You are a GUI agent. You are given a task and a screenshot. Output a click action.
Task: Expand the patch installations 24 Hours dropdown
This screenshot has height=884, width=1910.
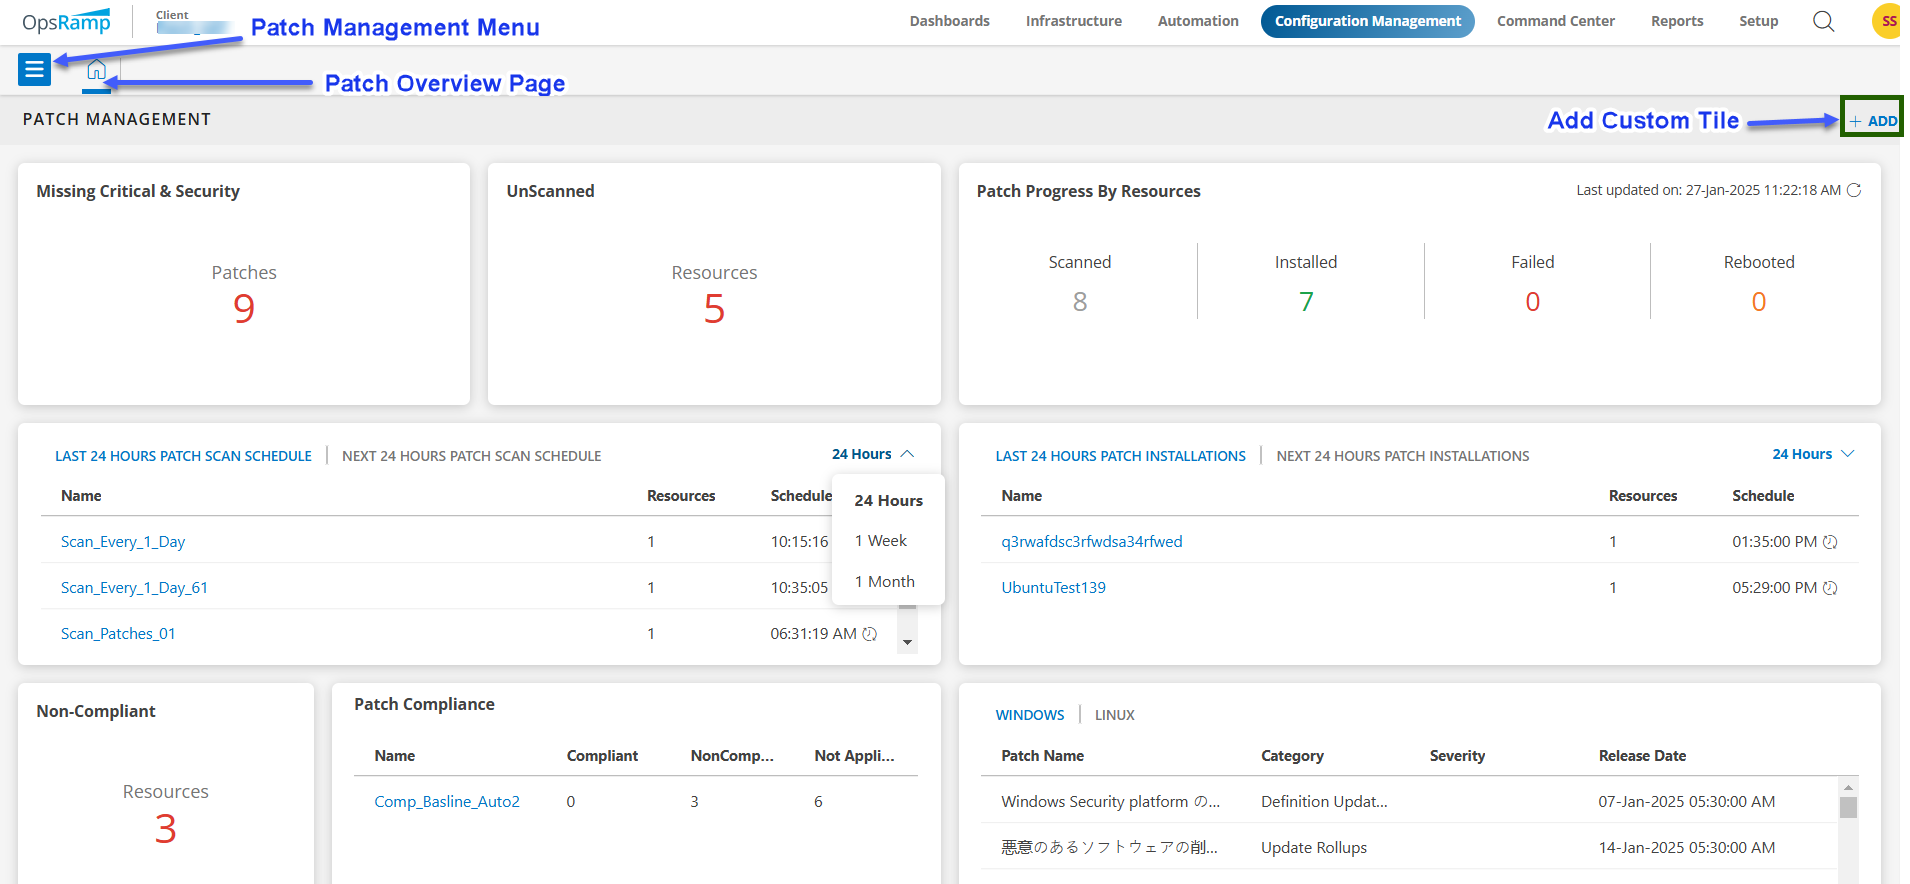pyautogui.click(x=1813, y=454)
